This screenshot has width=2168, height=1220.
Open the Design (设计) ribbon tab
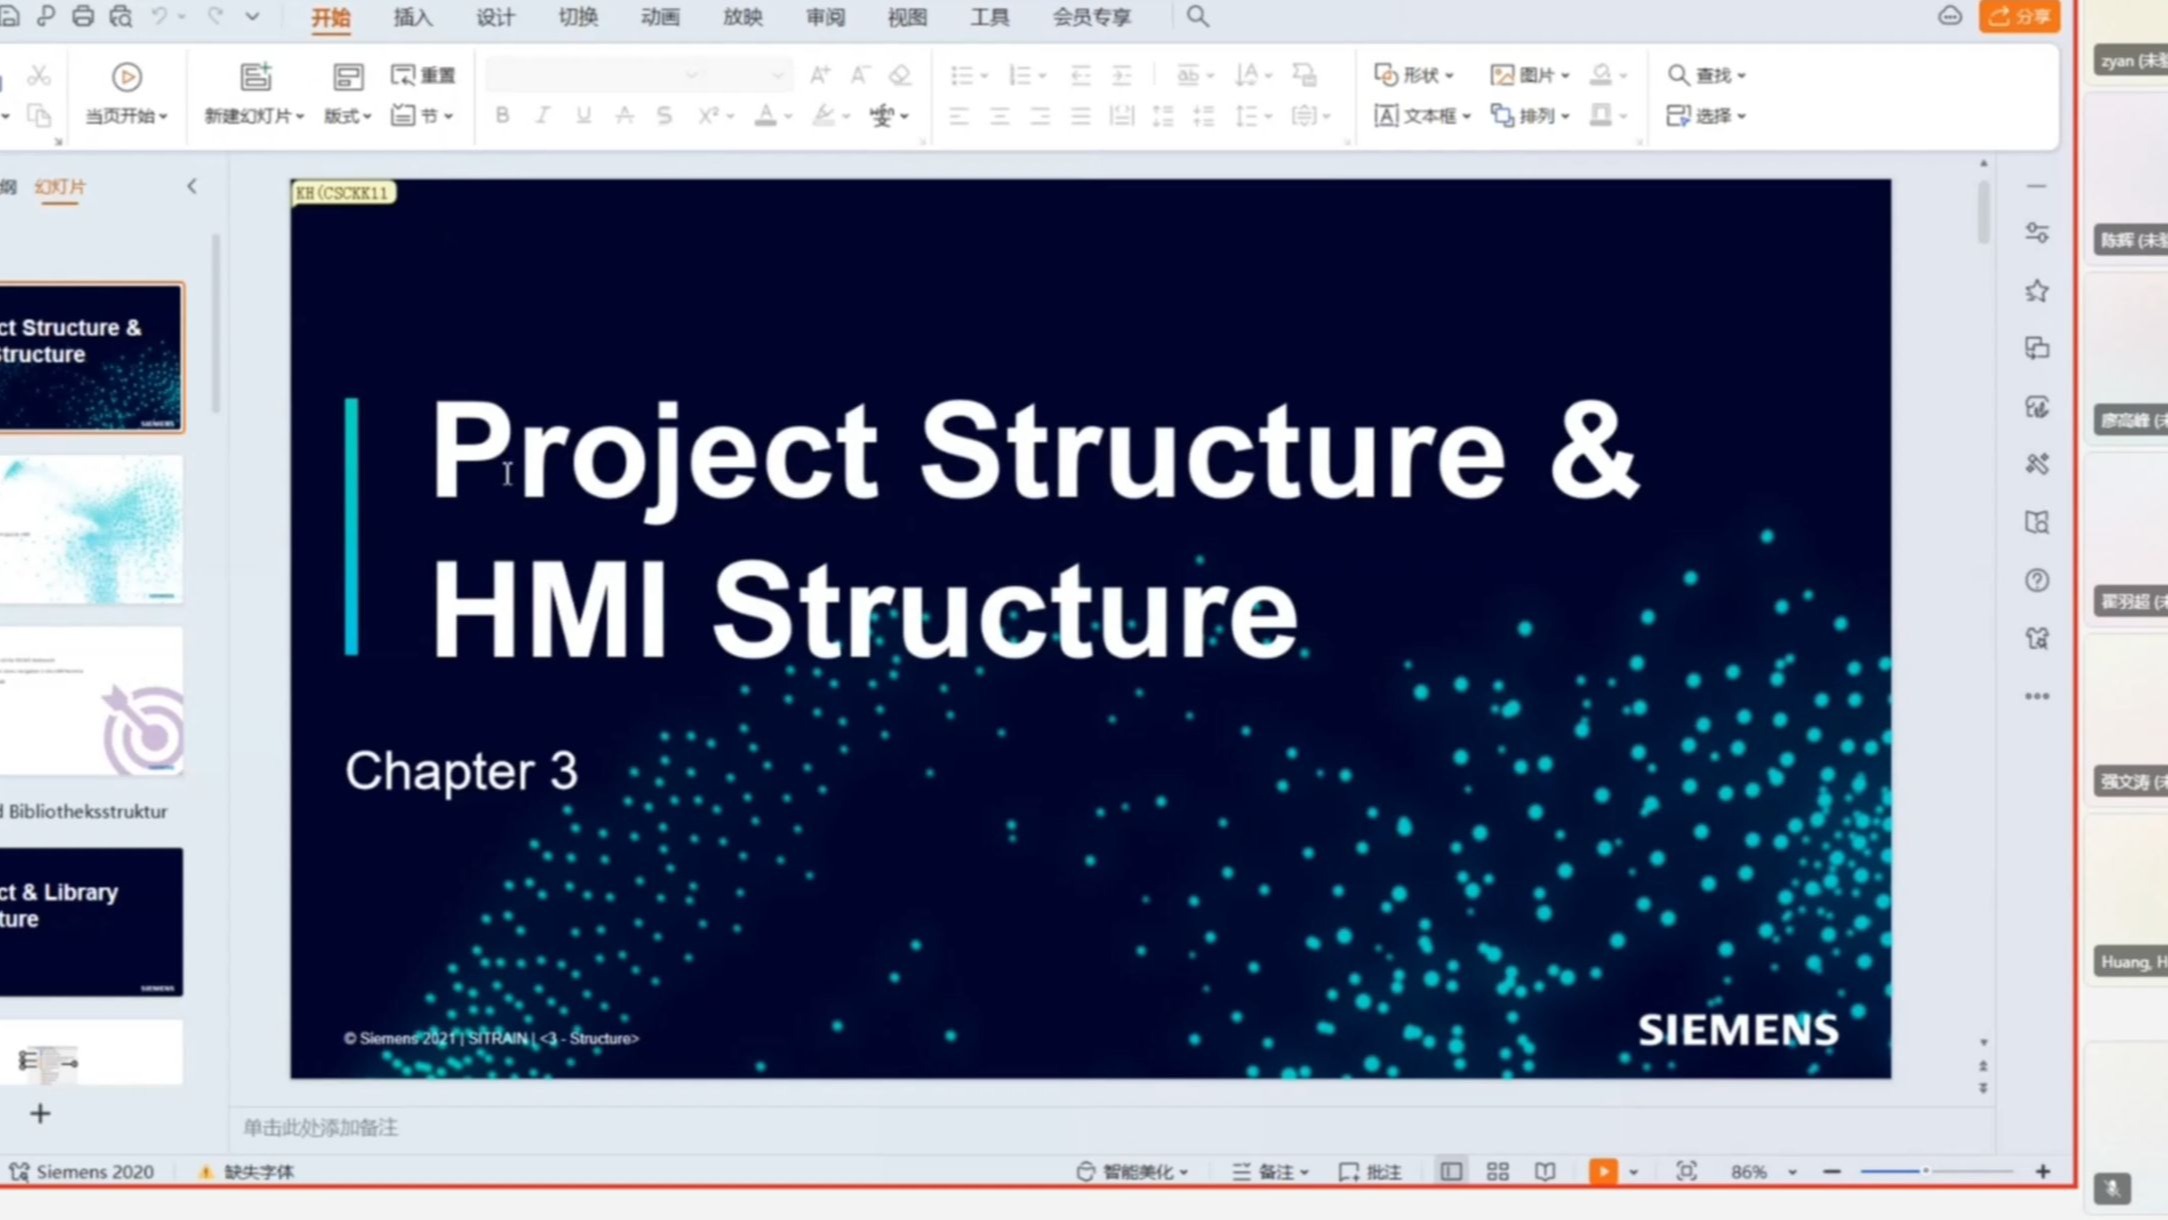click(495, 17)
